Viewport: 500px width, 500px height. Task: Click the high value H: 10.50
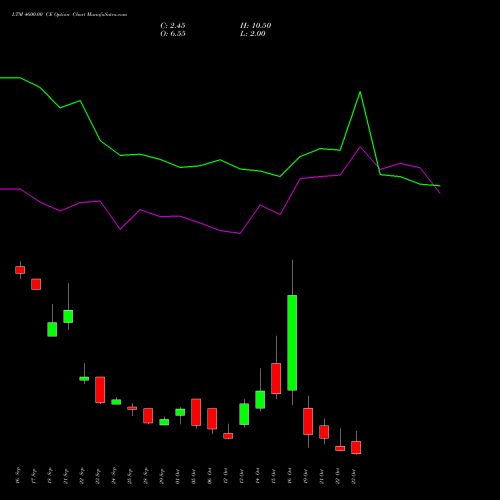(x=255, y=26)
